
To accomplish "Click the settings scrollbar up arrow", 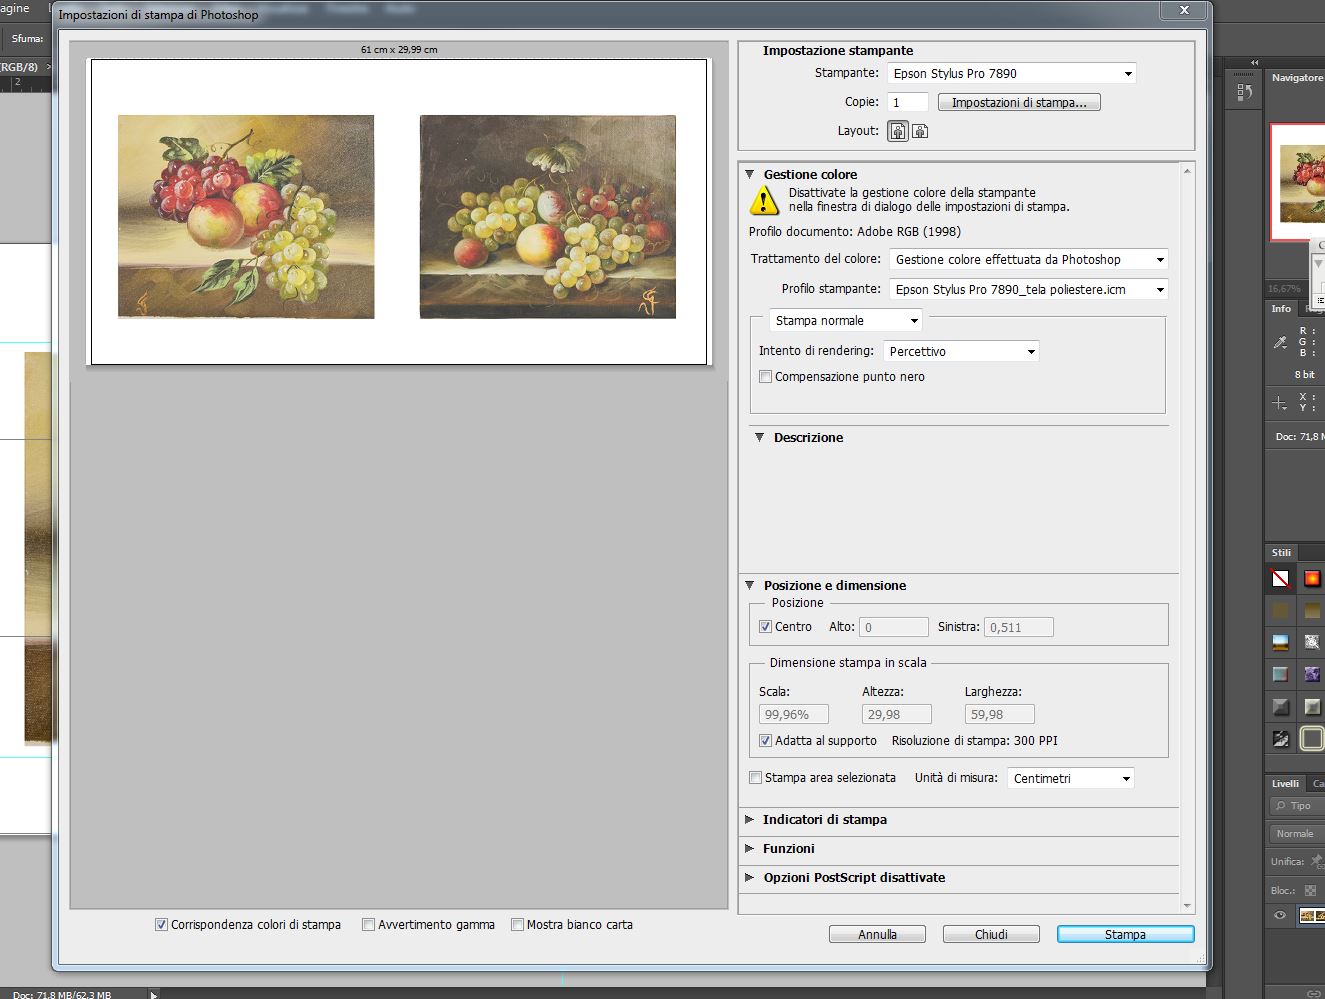I will click(x=1187, y=171).
